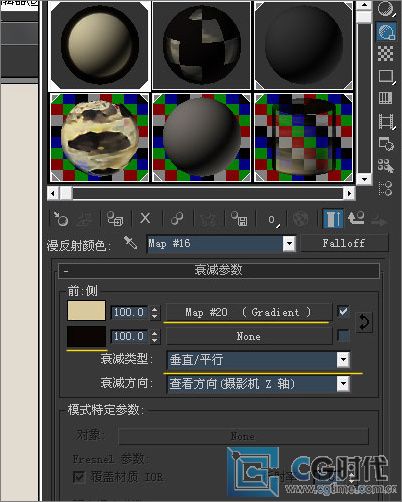Click the black side color swatch

pos(87,336)
